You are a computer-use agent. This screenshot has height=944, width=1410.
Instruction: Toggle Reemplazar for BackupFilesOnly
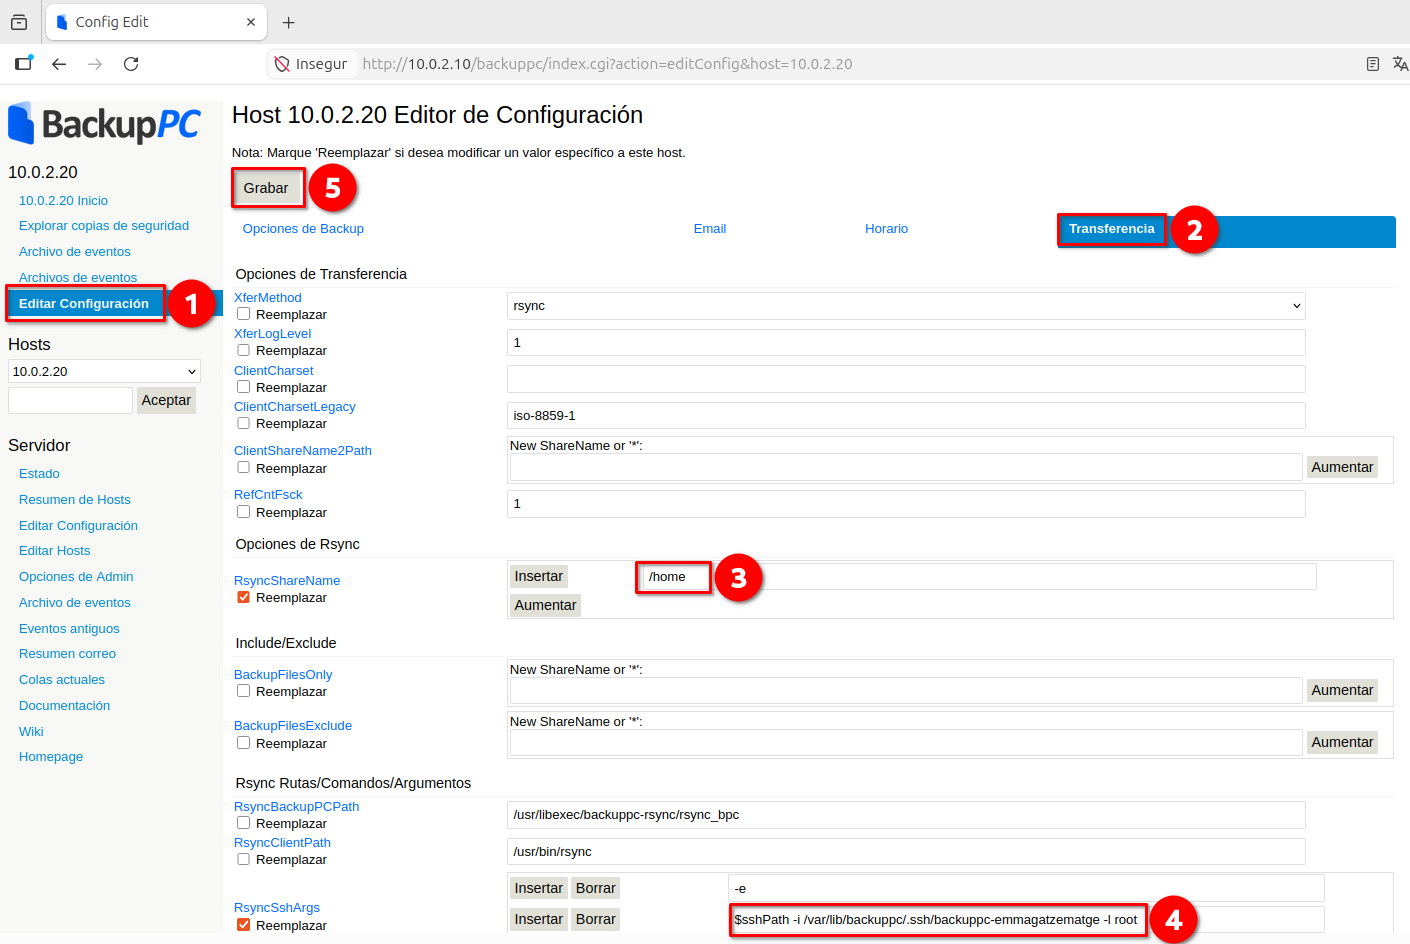(x=243, y=691)
